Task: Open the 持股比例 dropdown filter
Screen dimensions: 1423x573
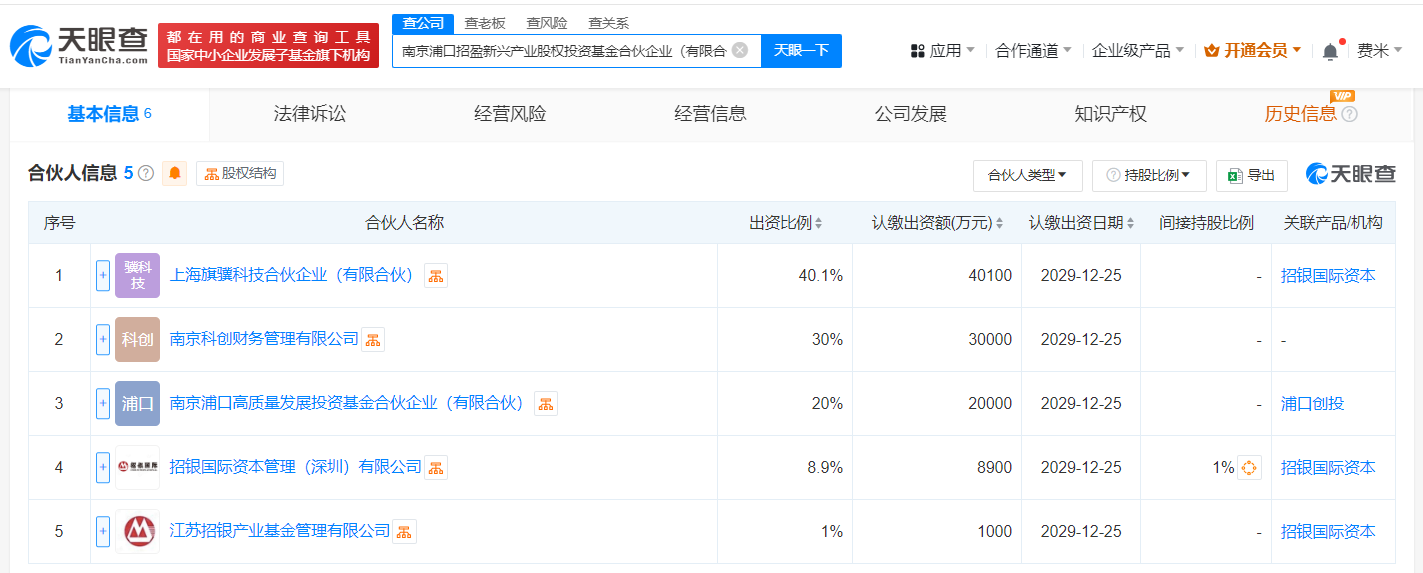Action: (x=1149, y=175)
